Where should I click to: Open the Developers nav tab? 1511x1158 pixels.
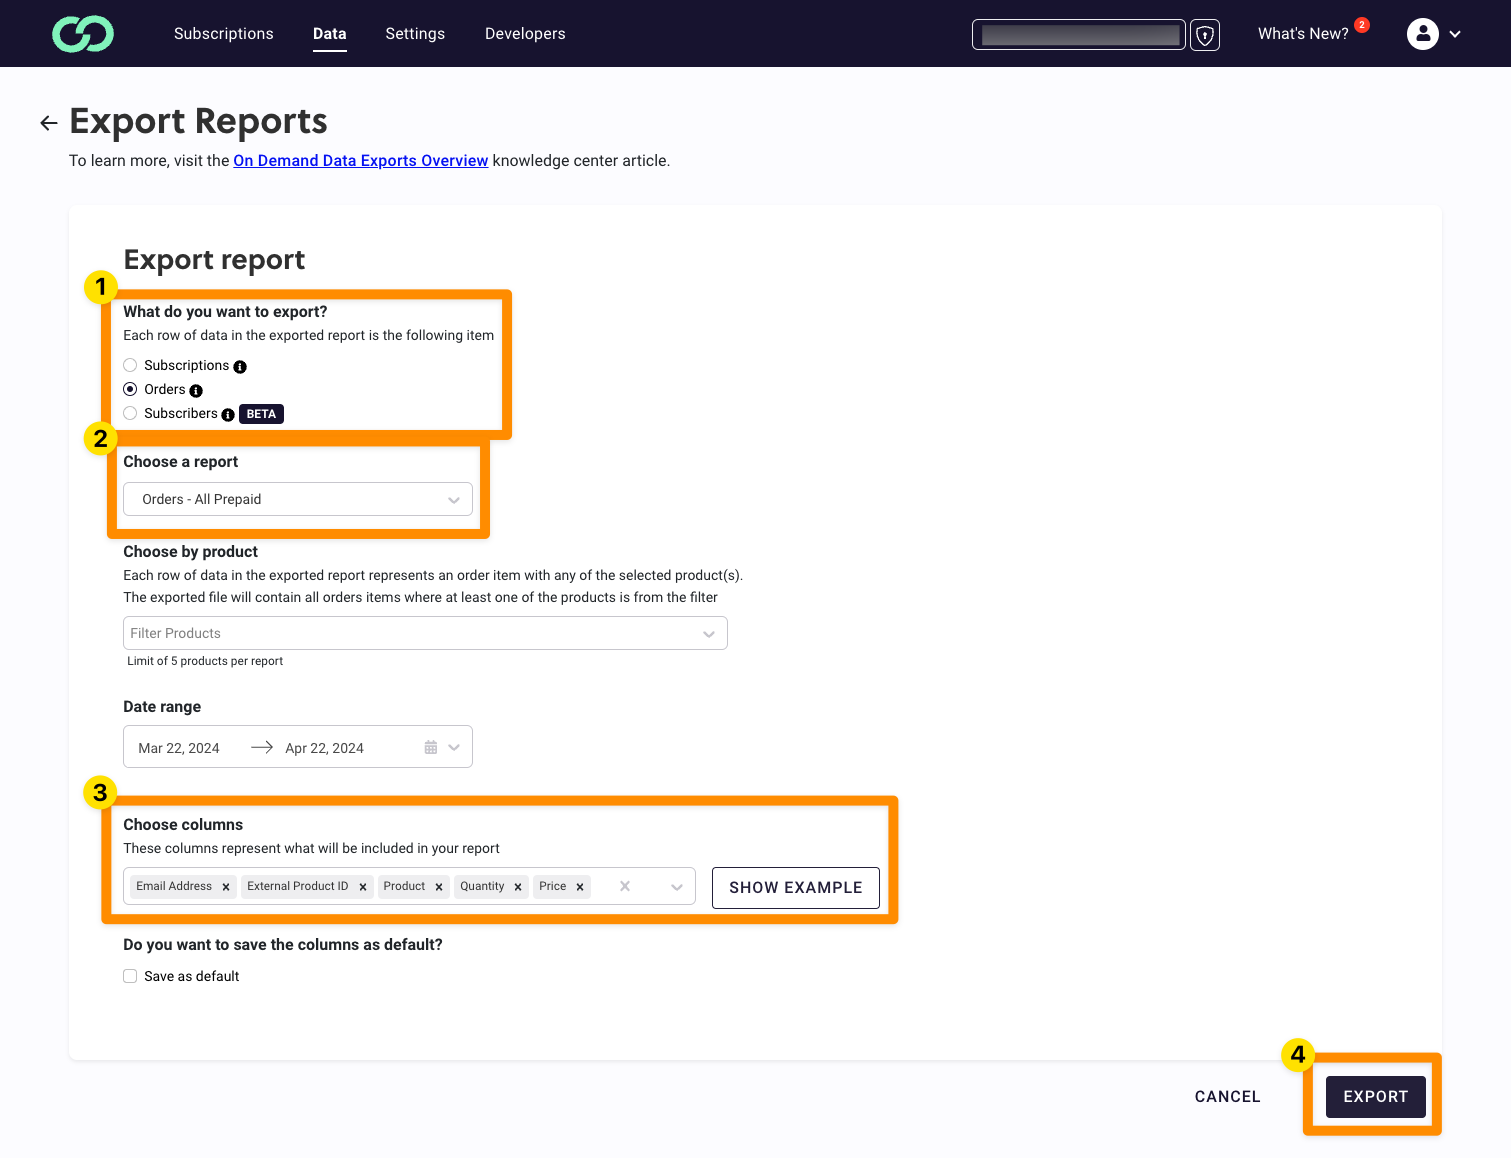tap(525, 34)
